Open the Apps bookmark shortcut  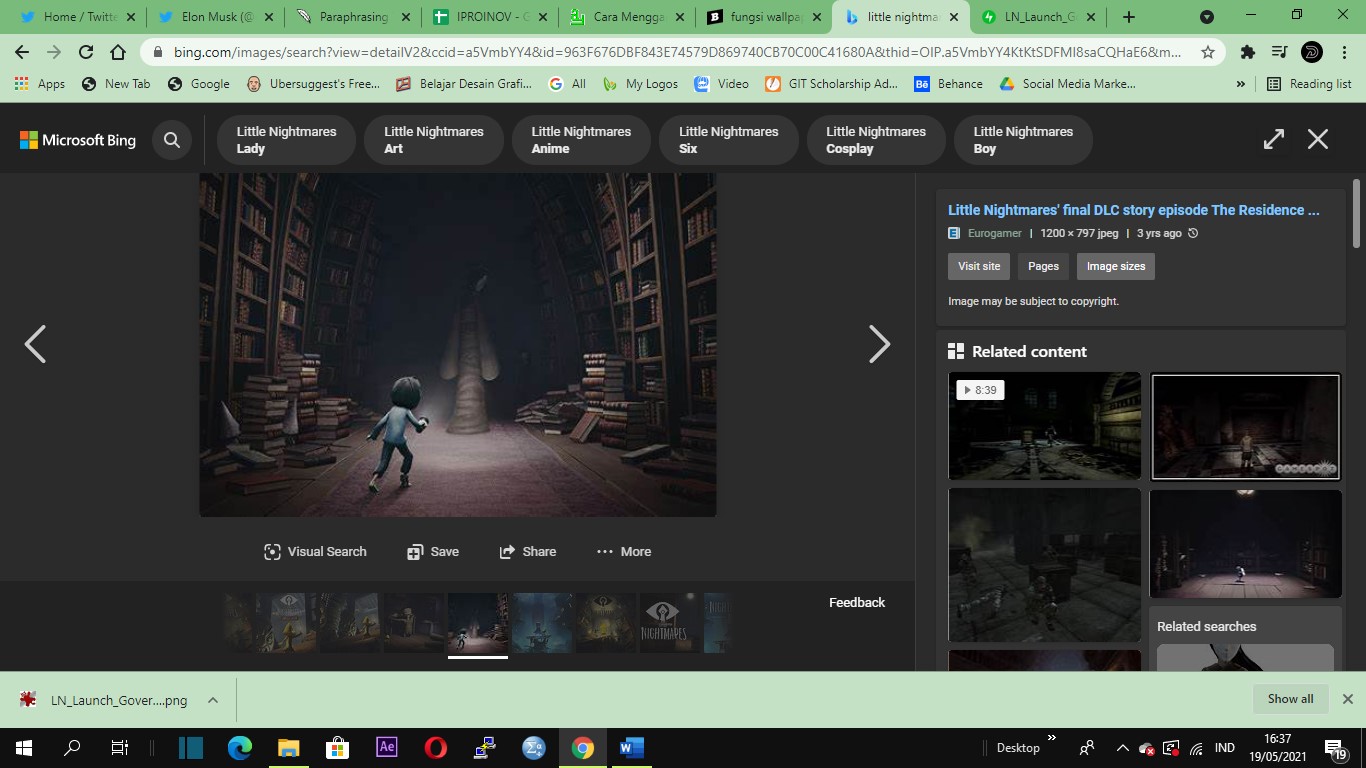click(x=40, y=84)
